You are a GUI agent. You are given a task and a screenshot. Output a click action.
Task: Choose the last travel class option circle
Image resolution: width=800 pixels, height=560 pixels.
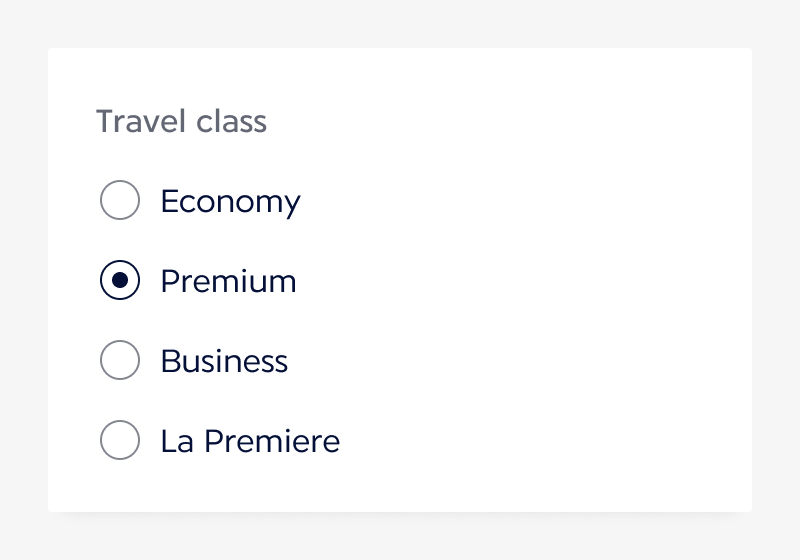[120, 441]
